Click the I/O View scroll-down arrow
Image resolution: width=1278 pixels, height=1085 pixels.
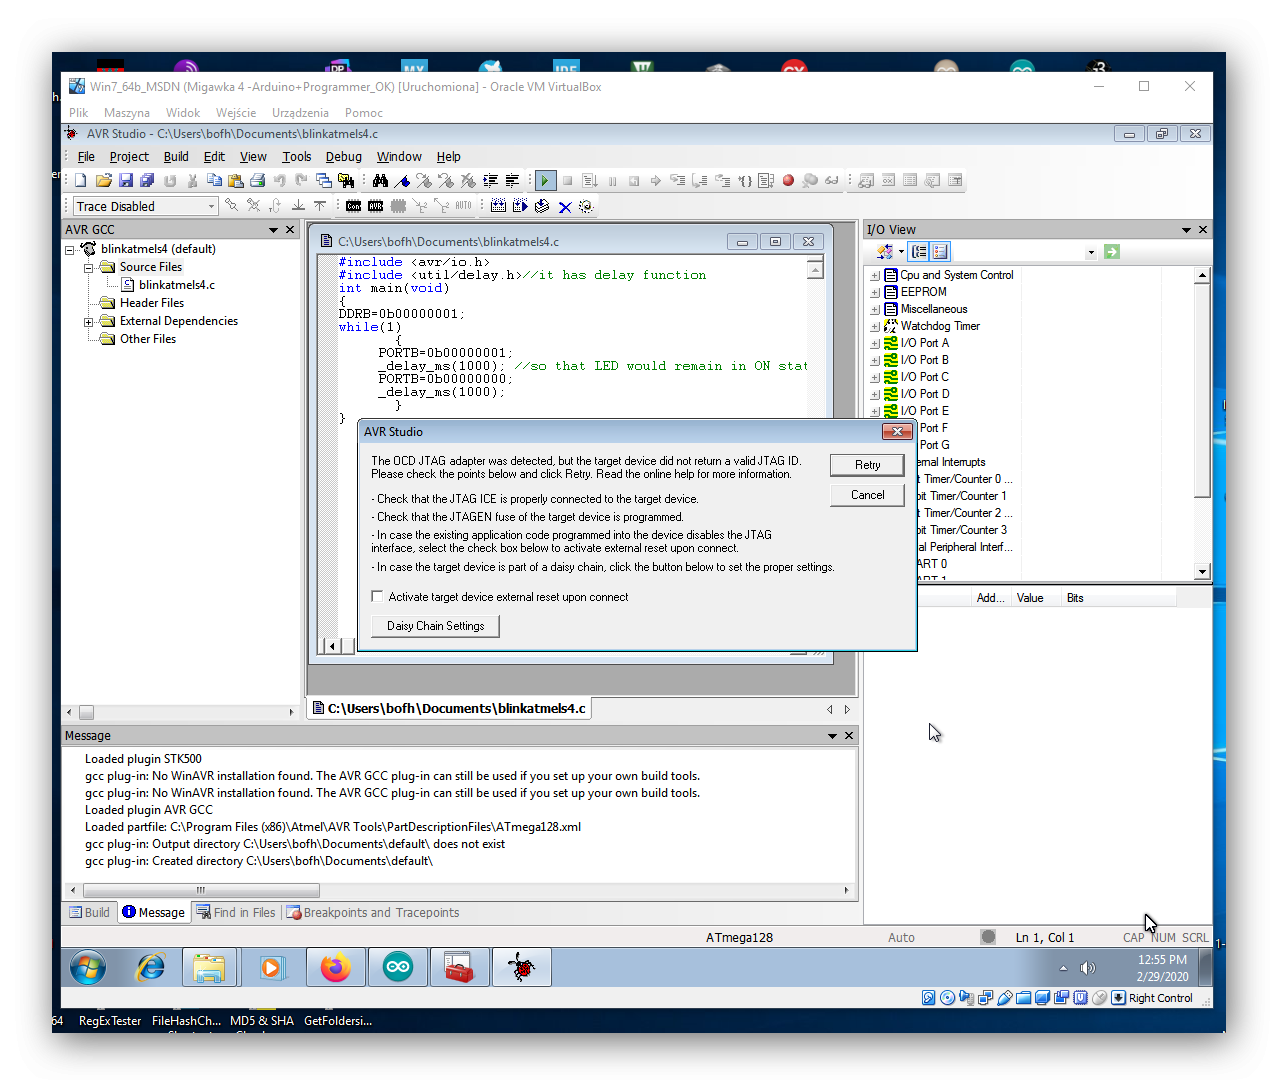(1202, 572)
